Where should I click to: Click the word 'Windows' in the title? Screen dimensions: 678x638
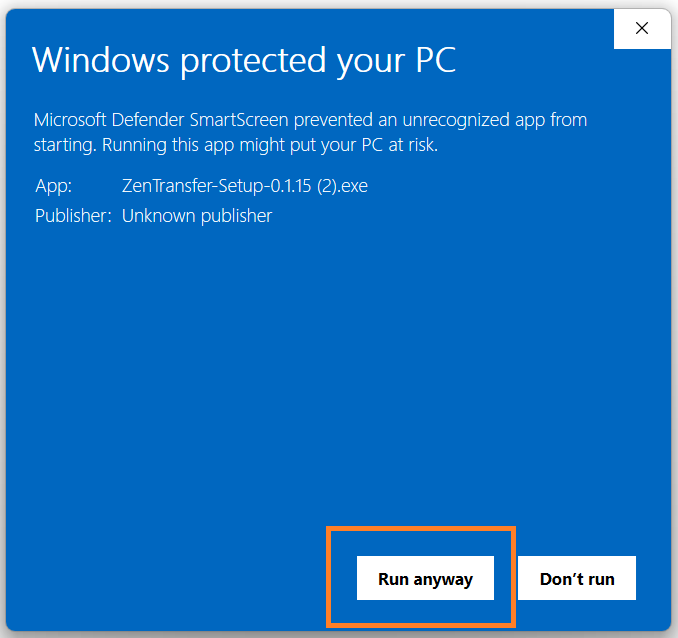click(100, 60)
